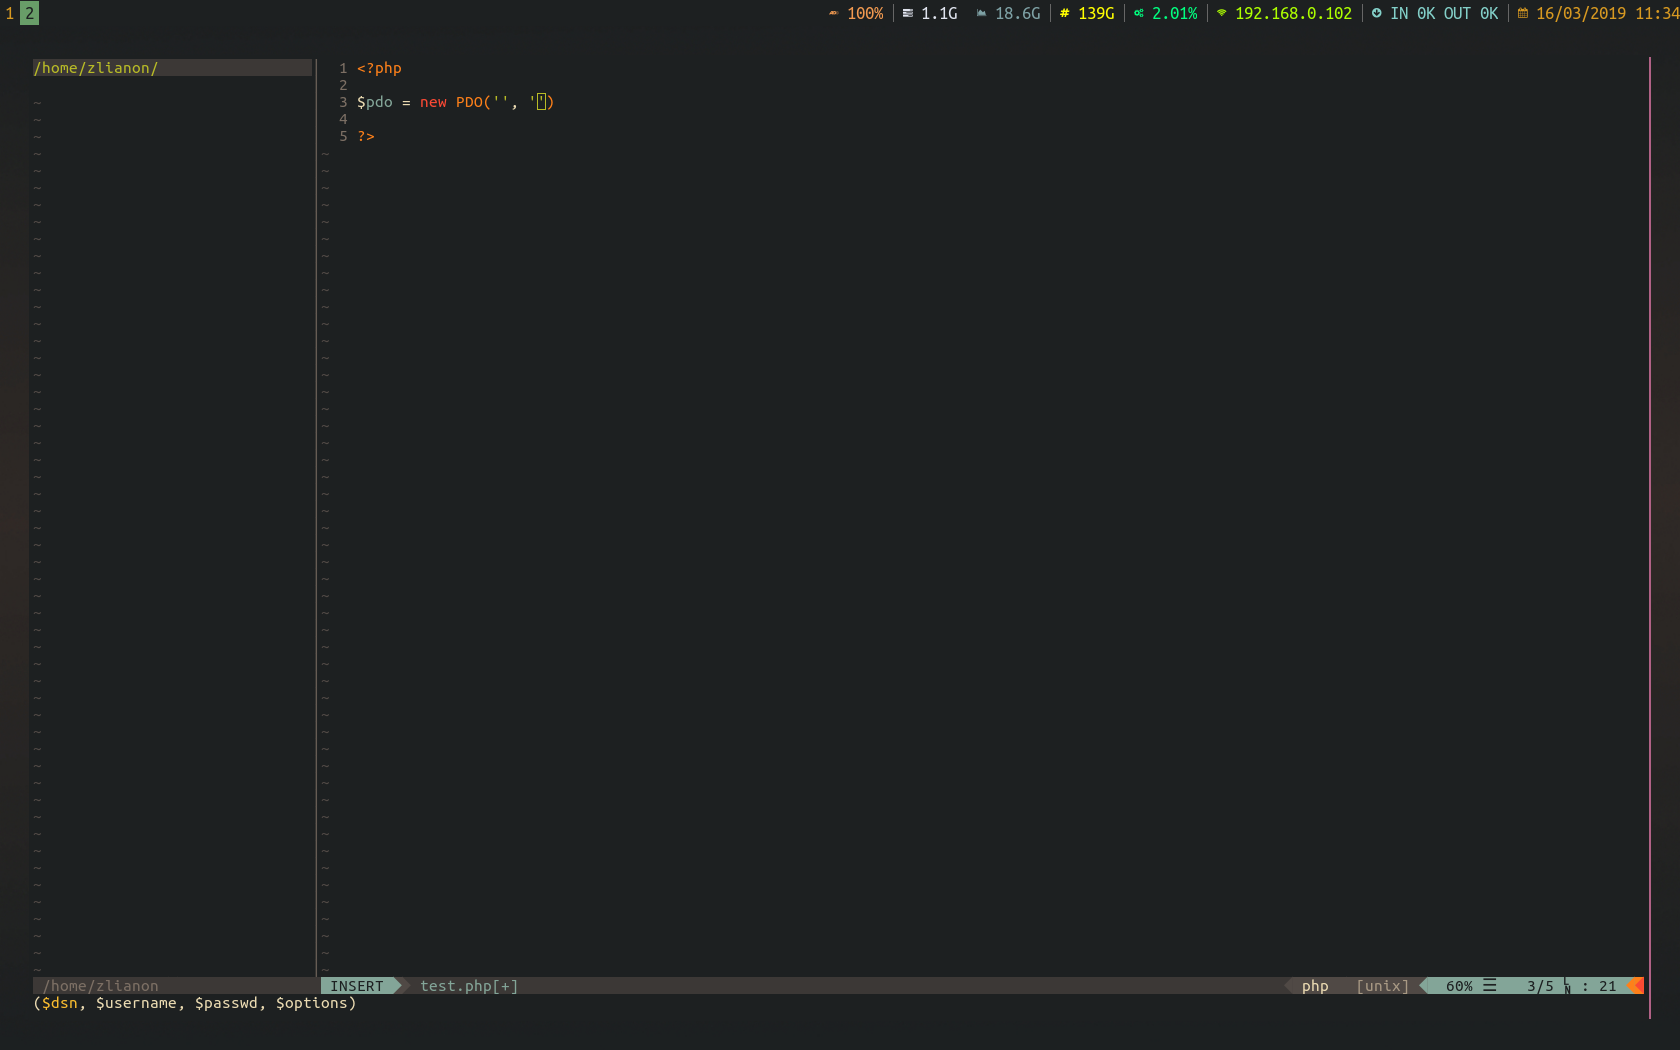The image size is (1680, 1050).
Task: Expand the /home/zlianon/ node in NERDTree
Action: 95,67
